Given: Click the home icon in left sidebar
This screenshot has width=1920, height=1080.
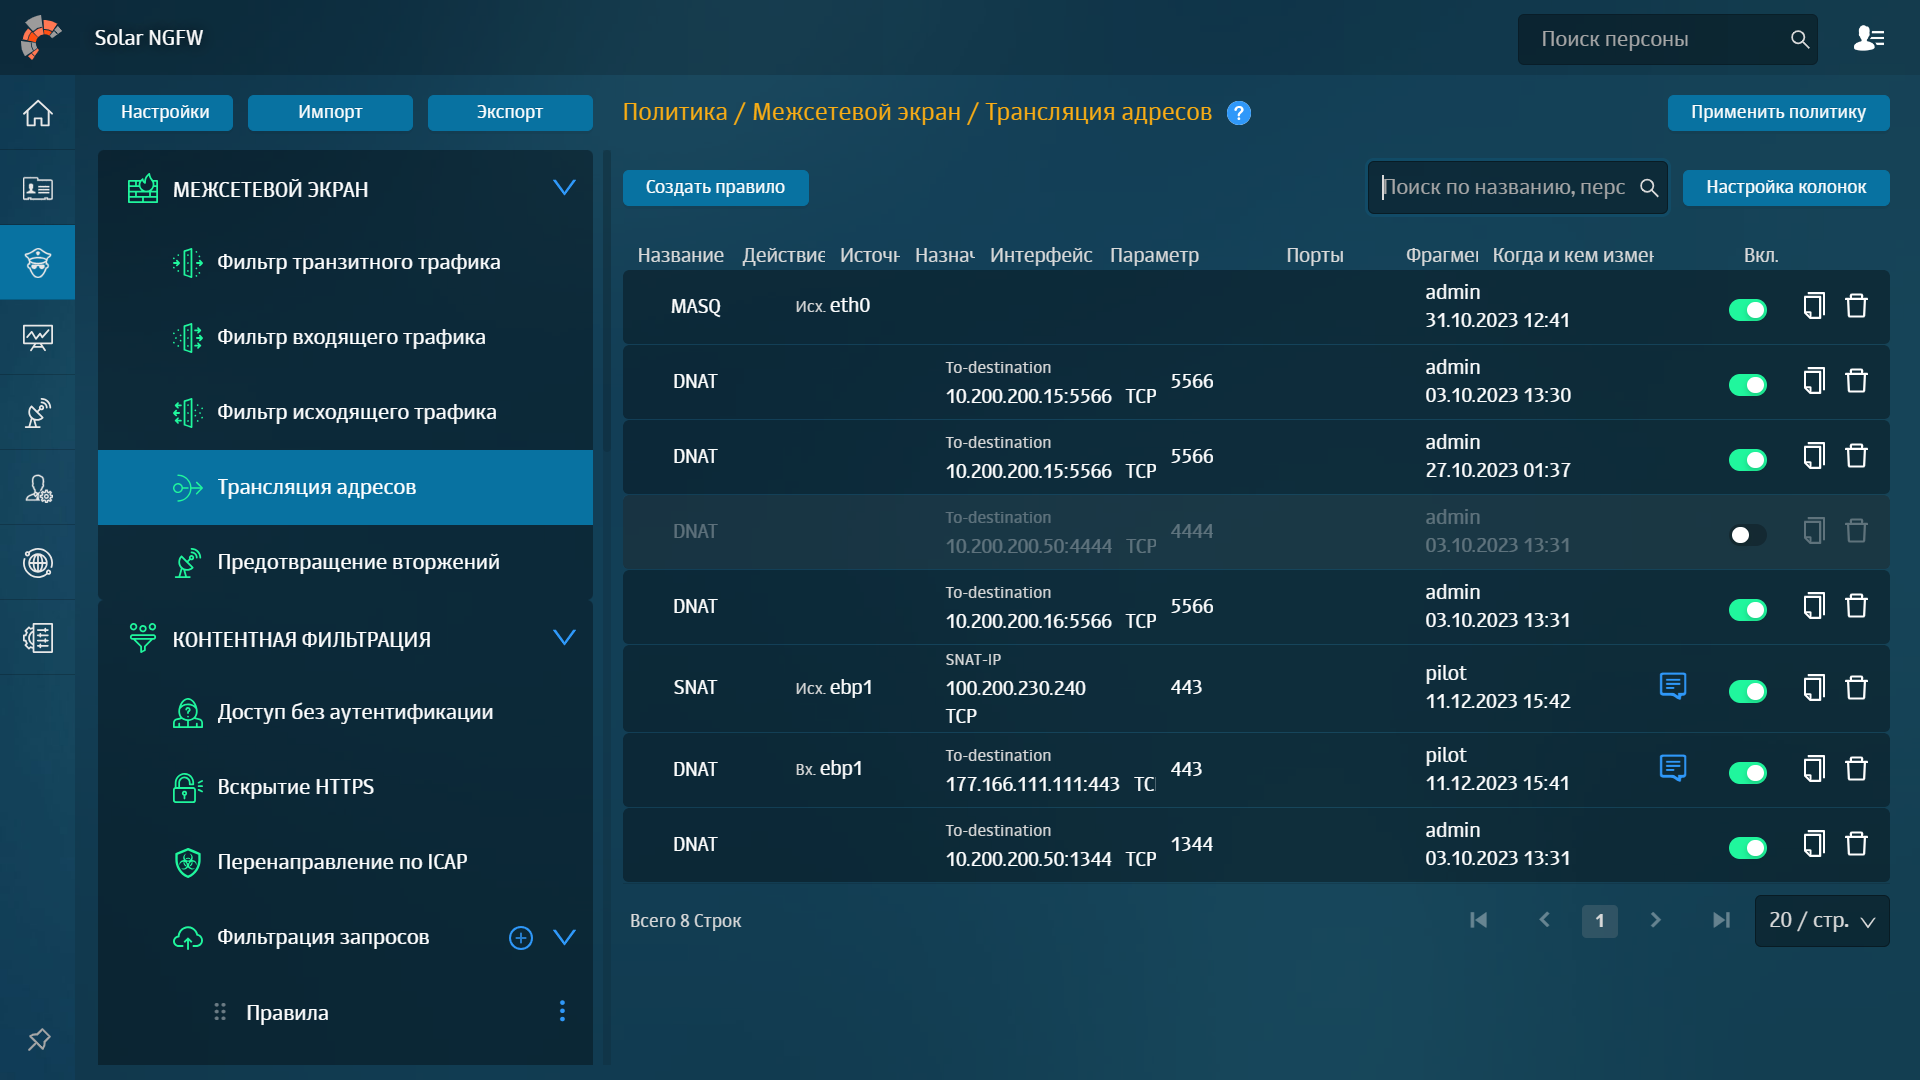Looking at the screenshot, I should click(38, 113).
